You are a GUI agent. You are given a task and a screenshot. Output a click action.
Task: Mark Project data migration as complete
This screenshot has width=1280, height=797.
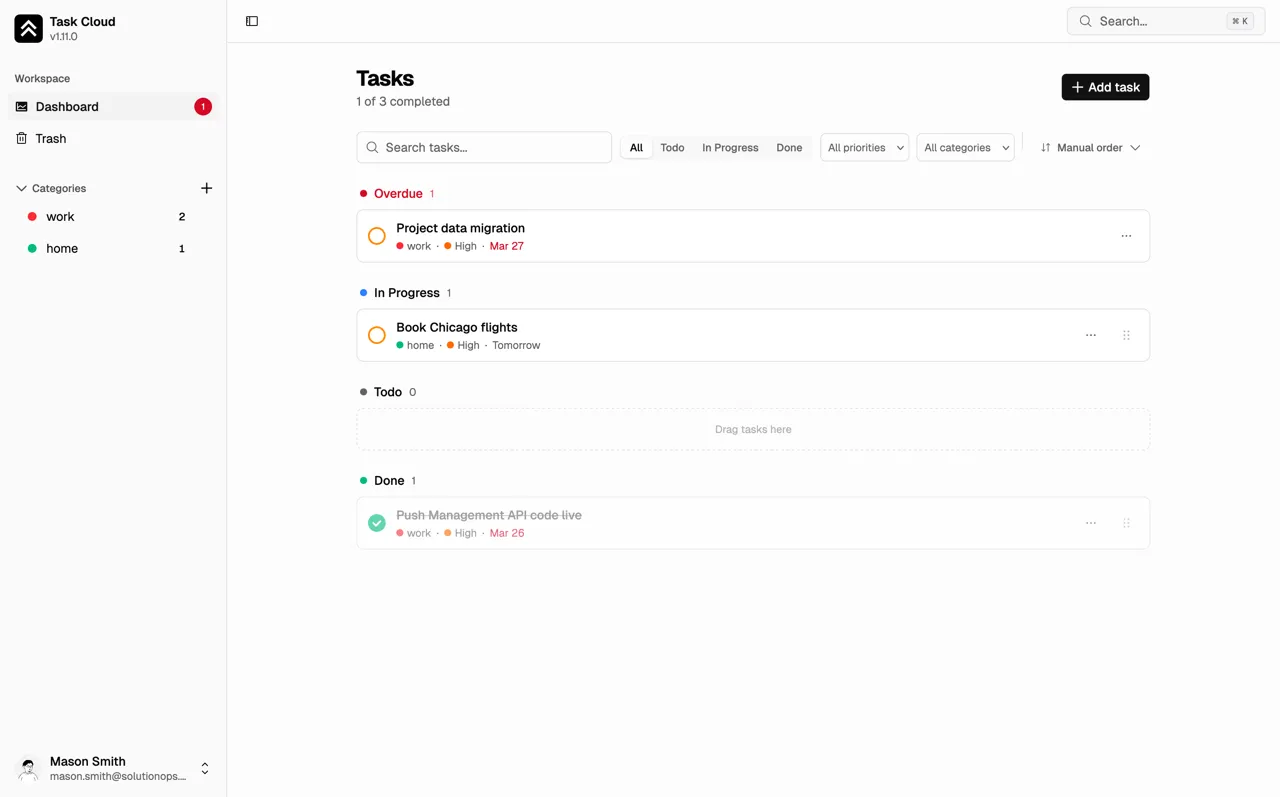(x=377, y=236)
